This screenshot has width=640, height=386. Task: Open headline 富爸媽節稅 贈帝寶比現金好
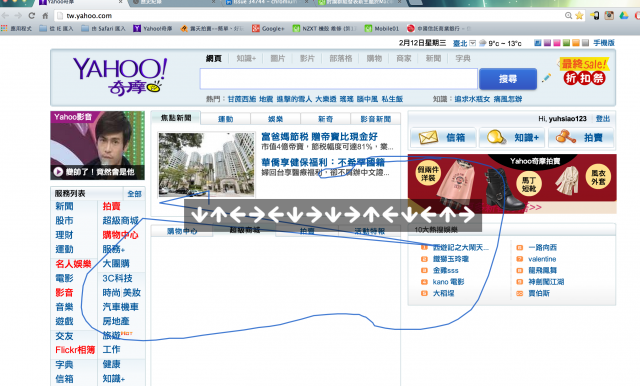pos(320,136)
